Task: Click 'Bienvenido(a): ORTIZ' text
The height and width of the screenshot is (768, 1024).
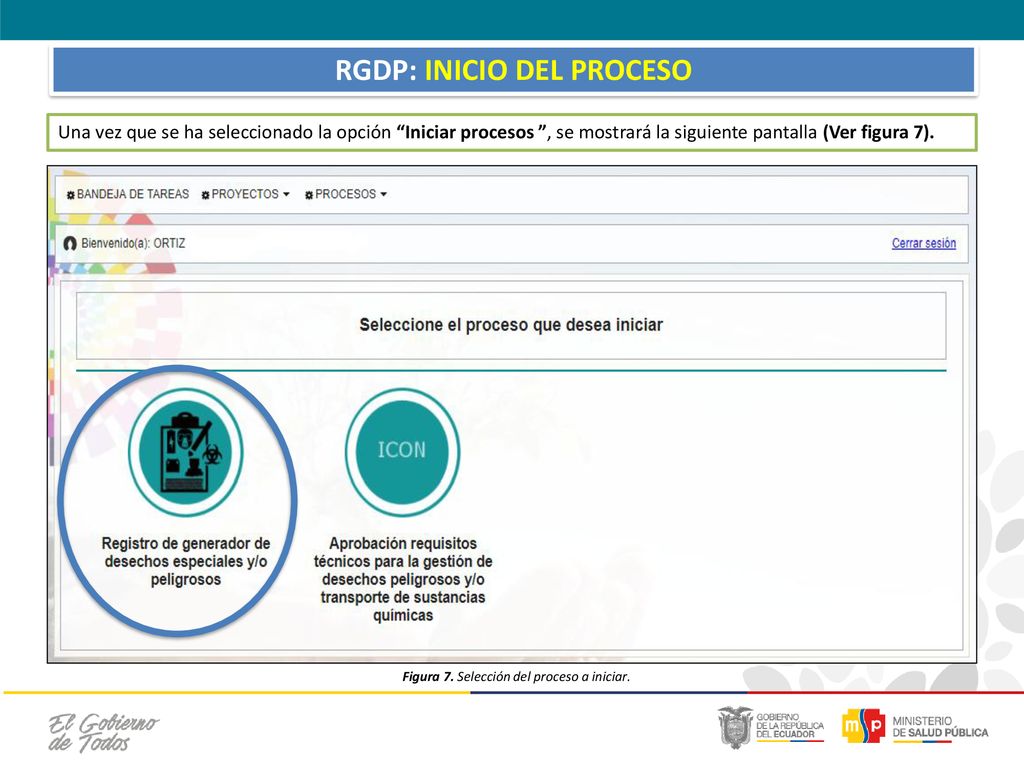Action: coord(133,243)
